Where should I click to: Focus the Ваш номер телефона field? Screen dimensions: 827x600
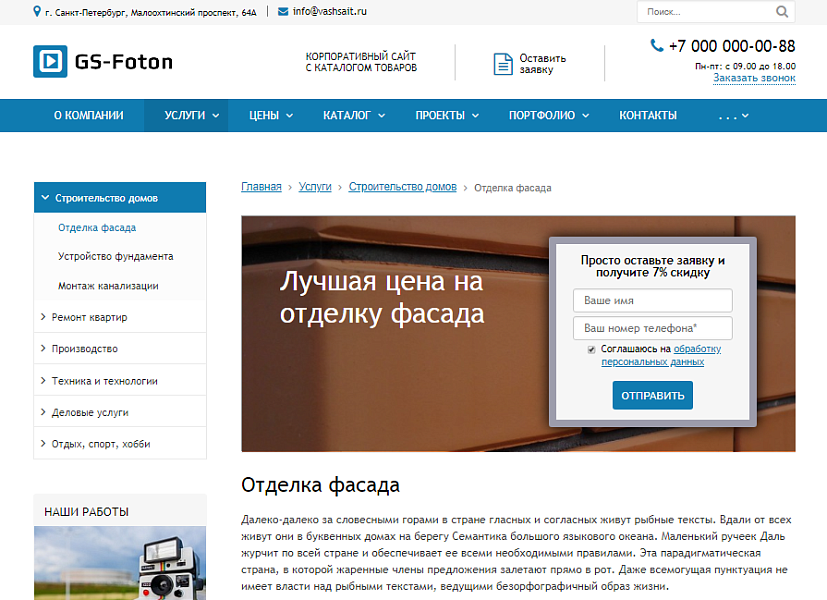coord(652,328)
